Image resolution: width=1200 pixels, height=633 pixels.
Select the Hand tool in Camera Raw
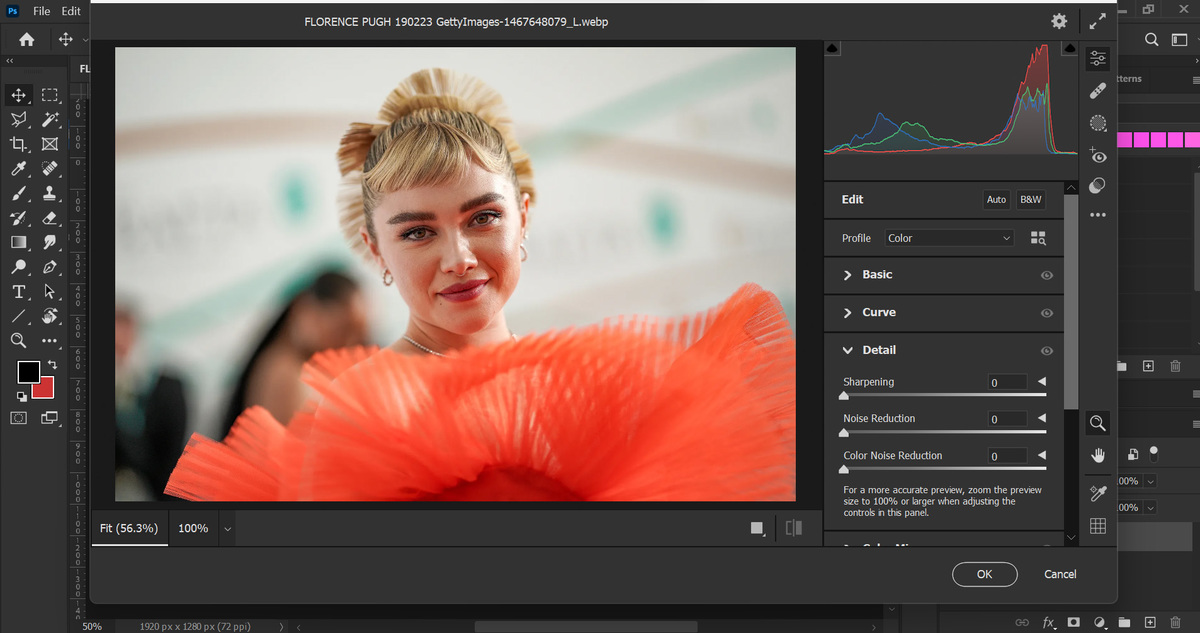point(1098,456)
